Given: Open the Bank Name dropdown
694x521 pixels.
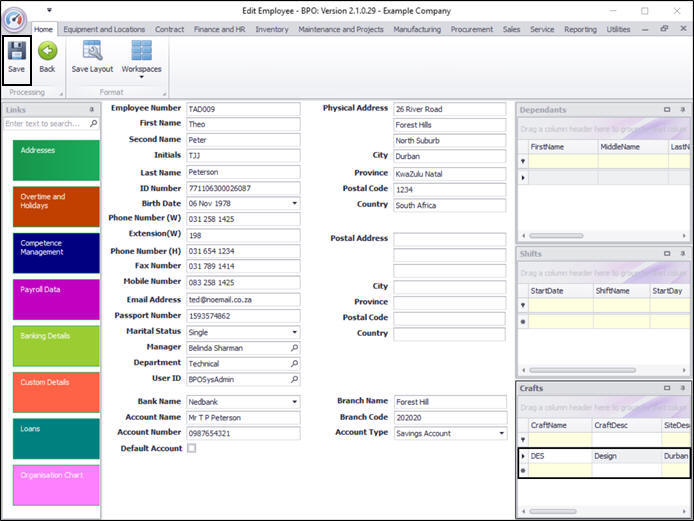Looking at the screenshot, I should (294, 402).
